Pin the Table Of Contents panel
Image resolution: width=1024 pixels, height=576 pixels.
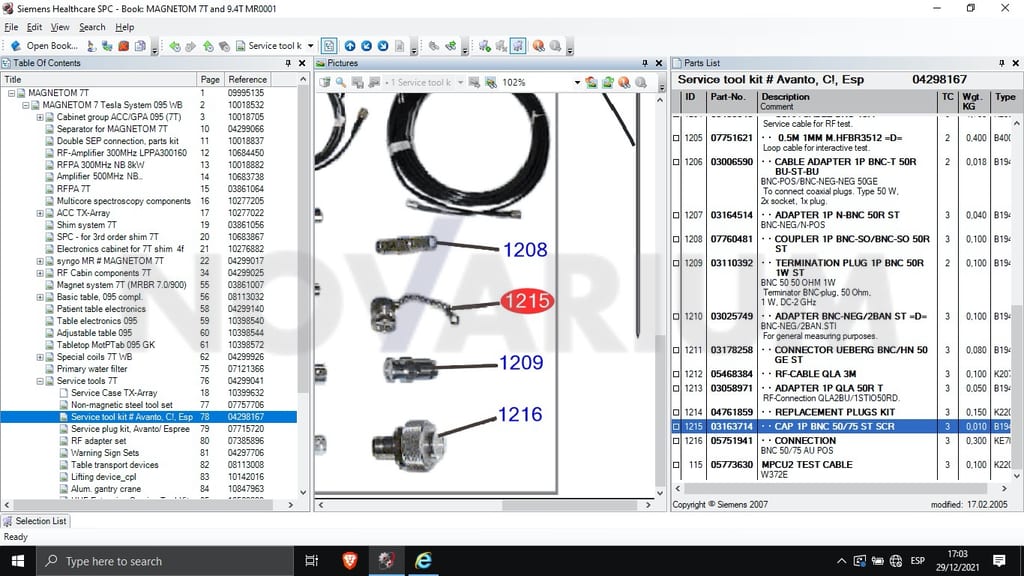pos(288,63)
